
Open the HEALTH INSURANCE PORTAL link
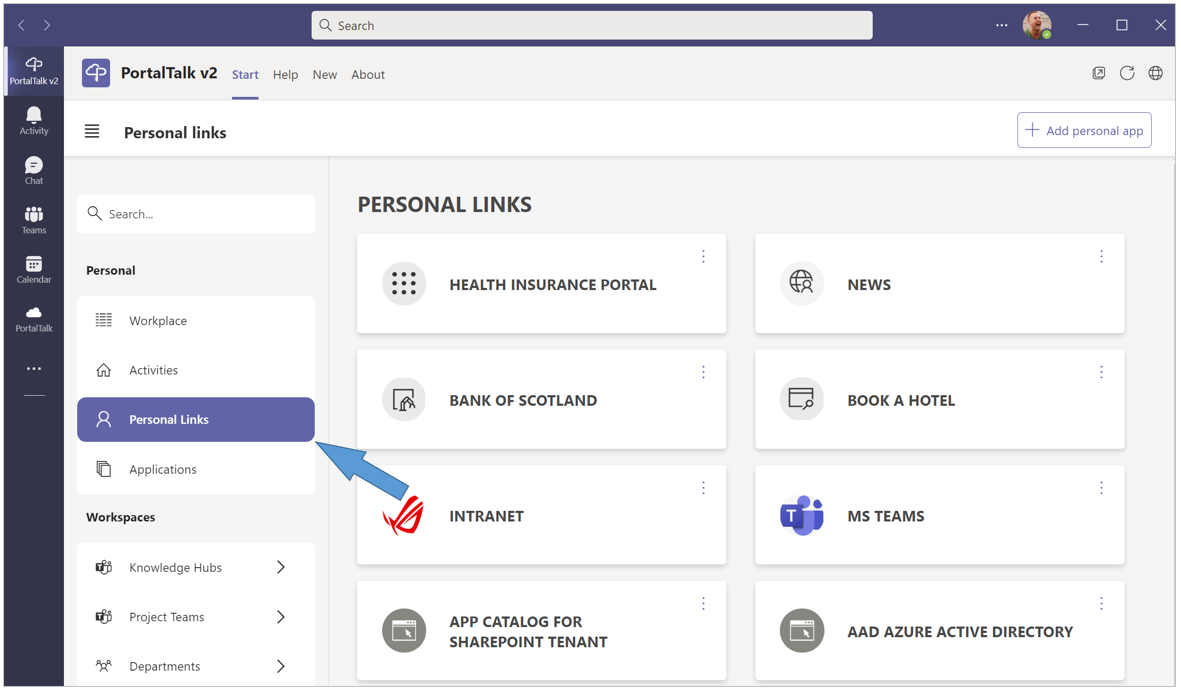553,285
